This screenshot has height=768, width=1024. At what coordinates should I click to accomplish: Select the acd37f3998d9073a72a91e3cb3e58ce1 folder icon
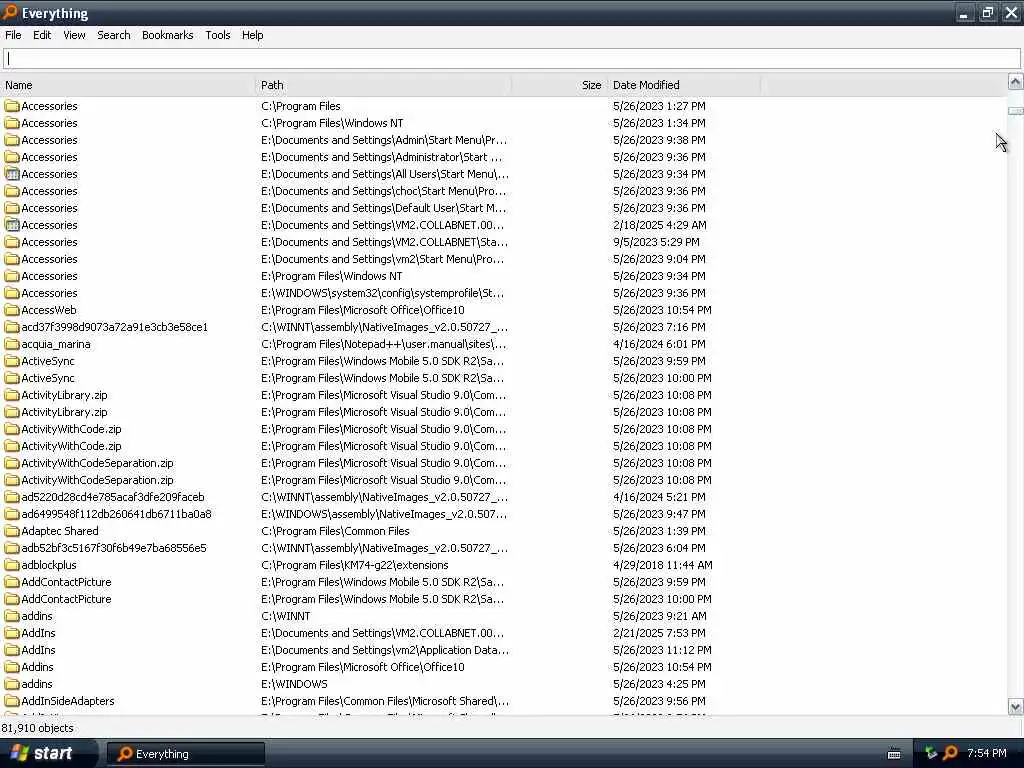tap(12, 327)
